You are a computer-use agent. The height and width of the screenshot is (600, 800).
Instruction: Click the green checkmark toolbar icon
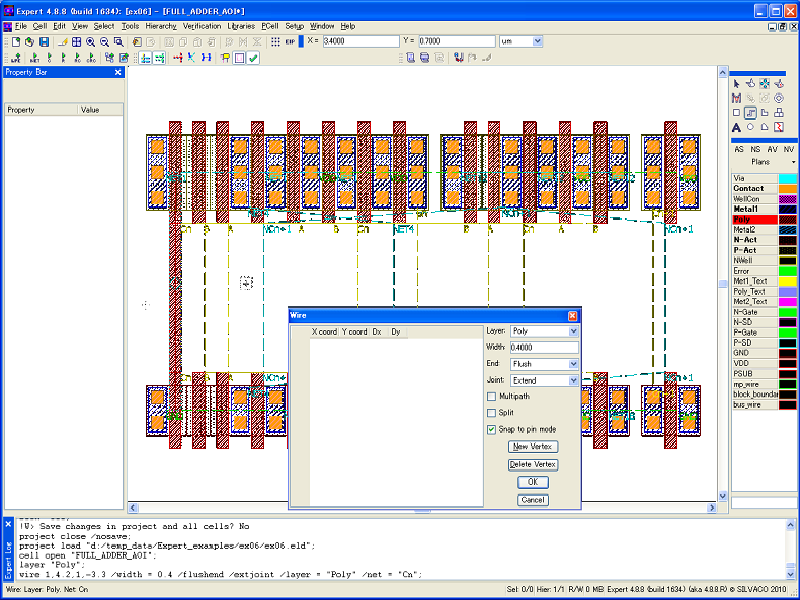click(x=254, y=58)
